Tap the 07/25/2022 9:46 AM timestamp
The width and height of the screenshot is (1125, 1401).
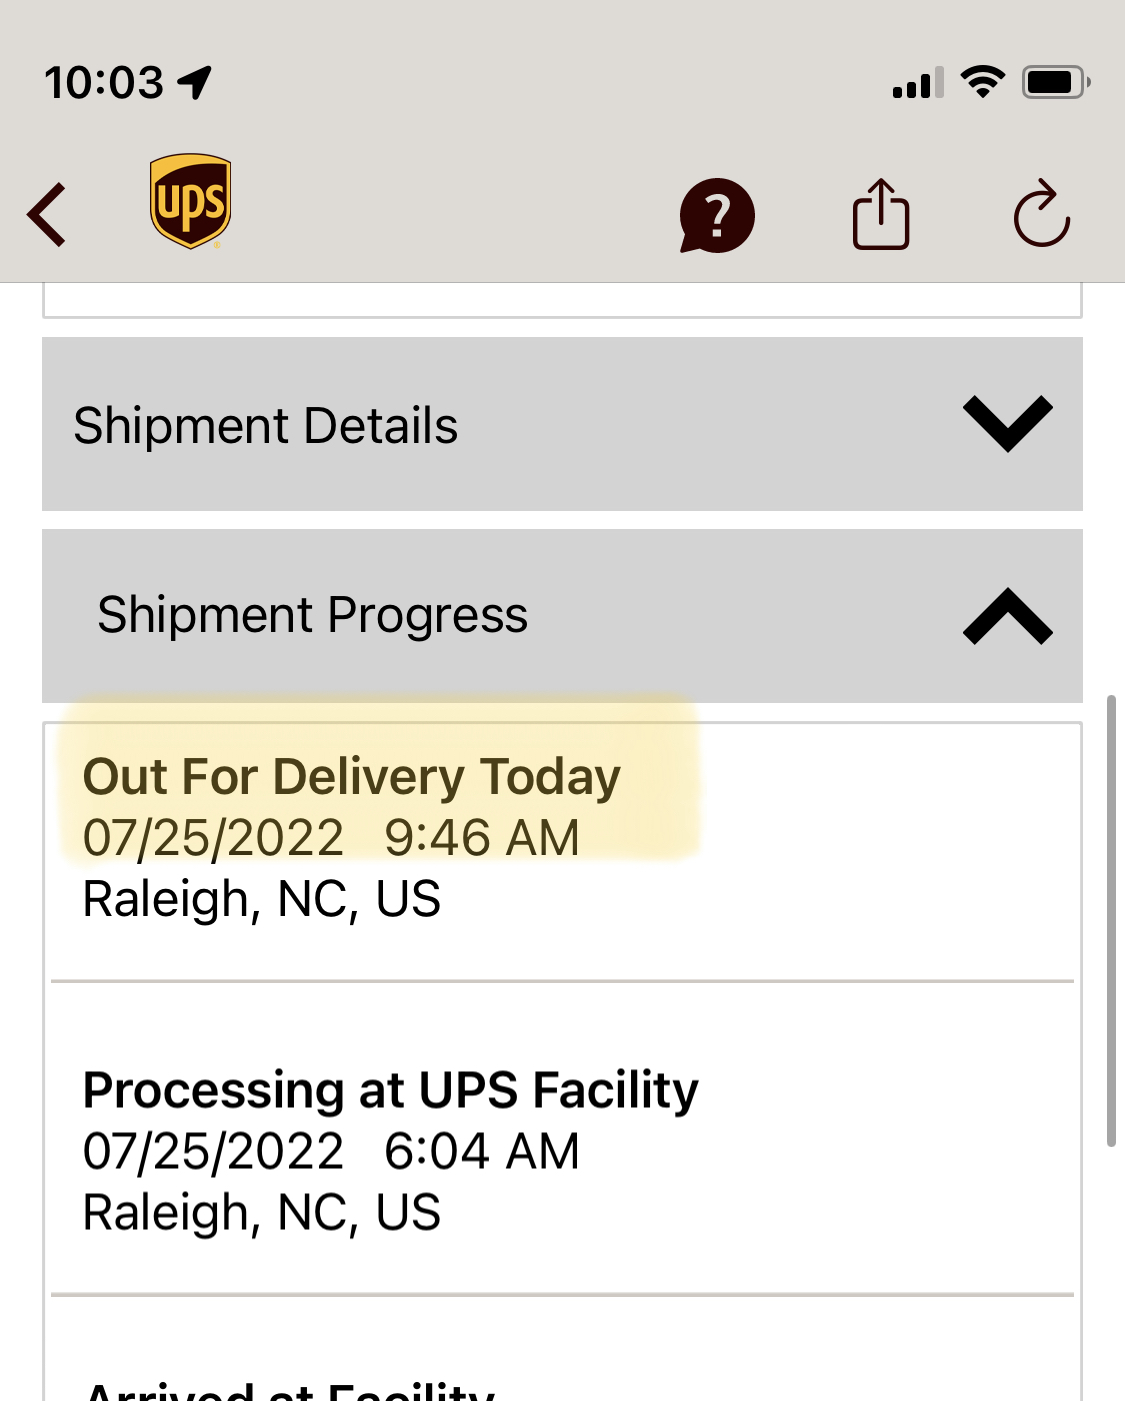pyautogui.click(x=331, y=838)
